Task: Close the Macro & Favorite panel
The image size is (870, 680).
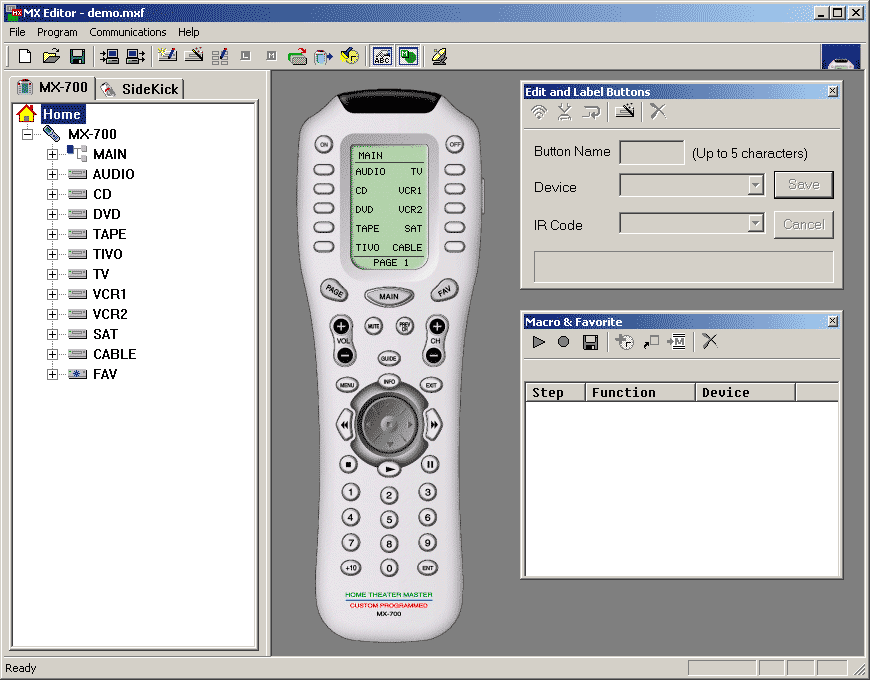Action: click(832, 321)
